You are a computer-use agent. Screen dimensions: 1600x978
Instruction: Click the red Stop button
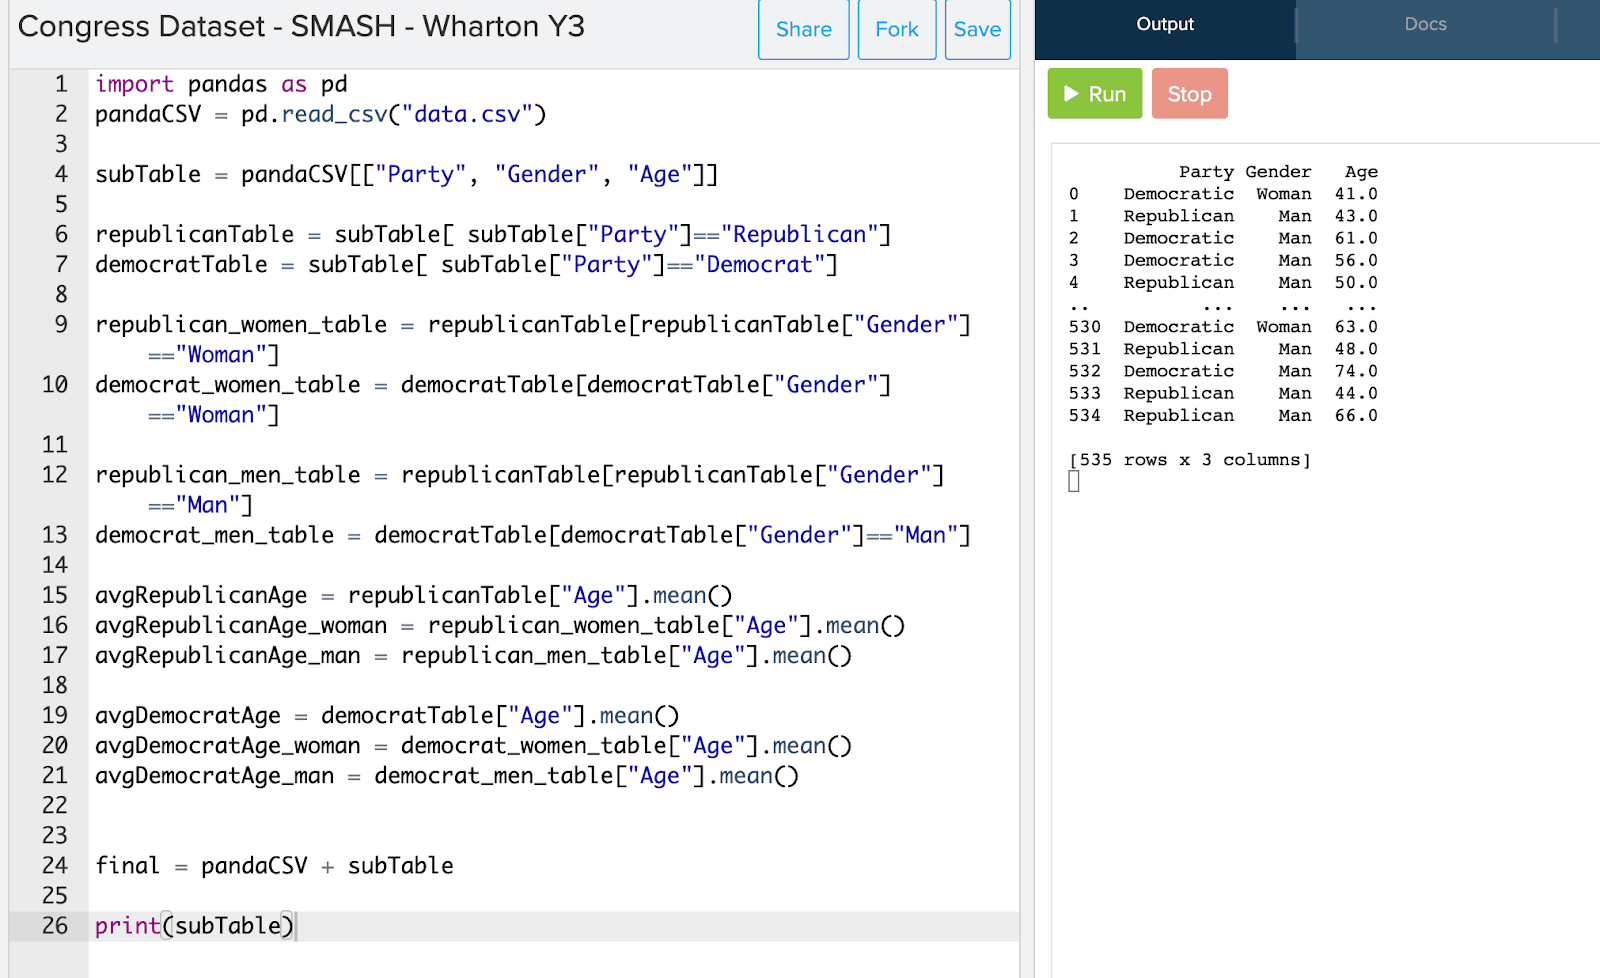[x=1189, y=94]
